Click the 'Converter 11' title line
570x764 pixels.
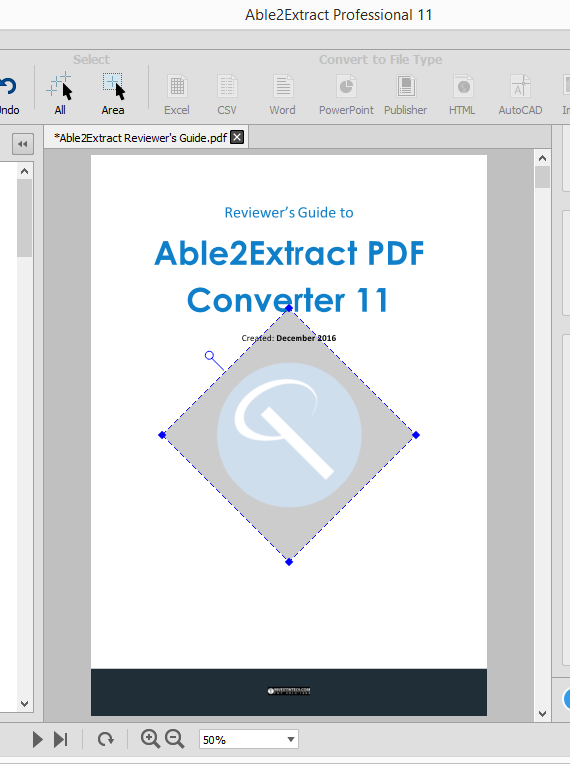tap(288, 300)
